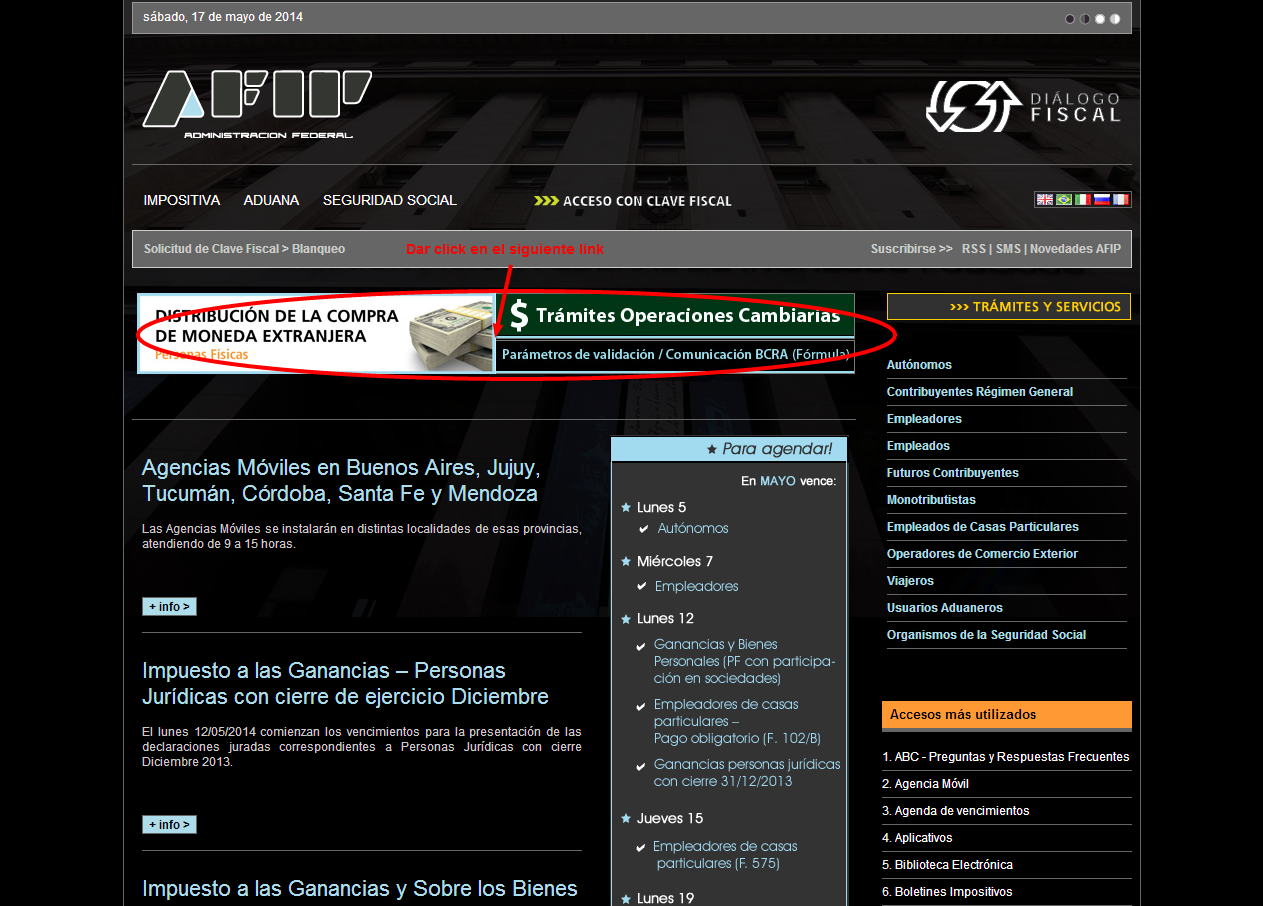The width and height of the screenshot is (1263, 906).
Task: Open Ganancias personas jurídicas cierre 31/12/2013
Action: tap(747, 772)
